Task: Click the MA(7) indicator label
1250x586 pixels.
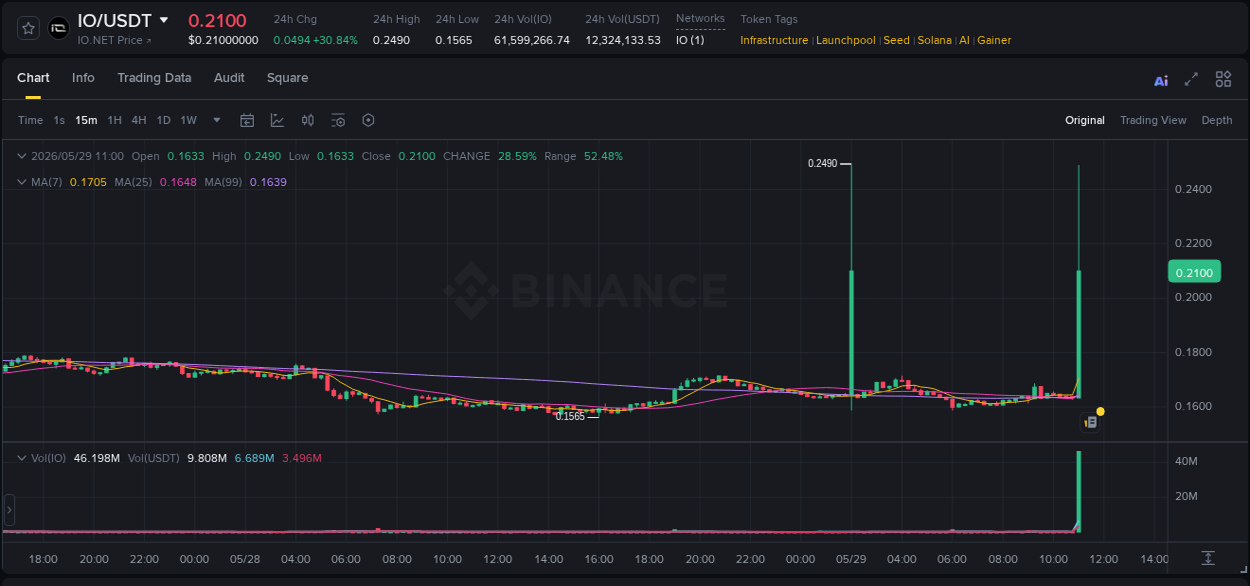Action: [x=46, y=182]
